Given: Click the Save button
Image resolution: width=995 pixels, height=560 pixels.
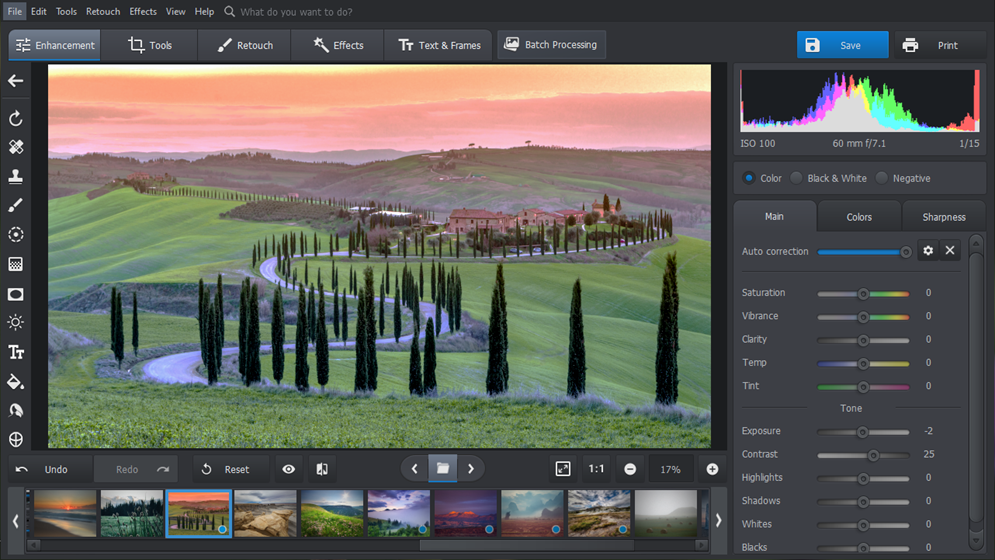Looking at the screenshot, I should point(842,45).
